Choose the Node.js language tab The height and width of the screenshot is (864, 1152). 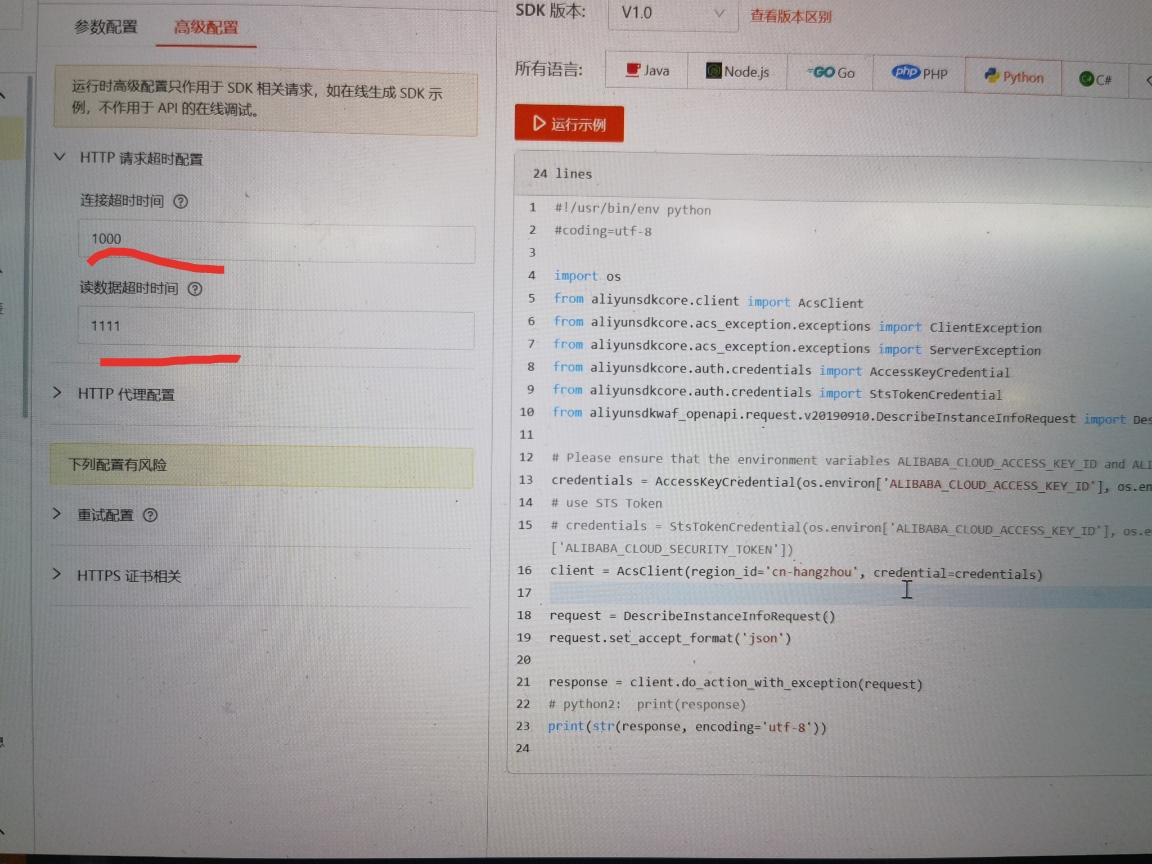click(737, 71)
